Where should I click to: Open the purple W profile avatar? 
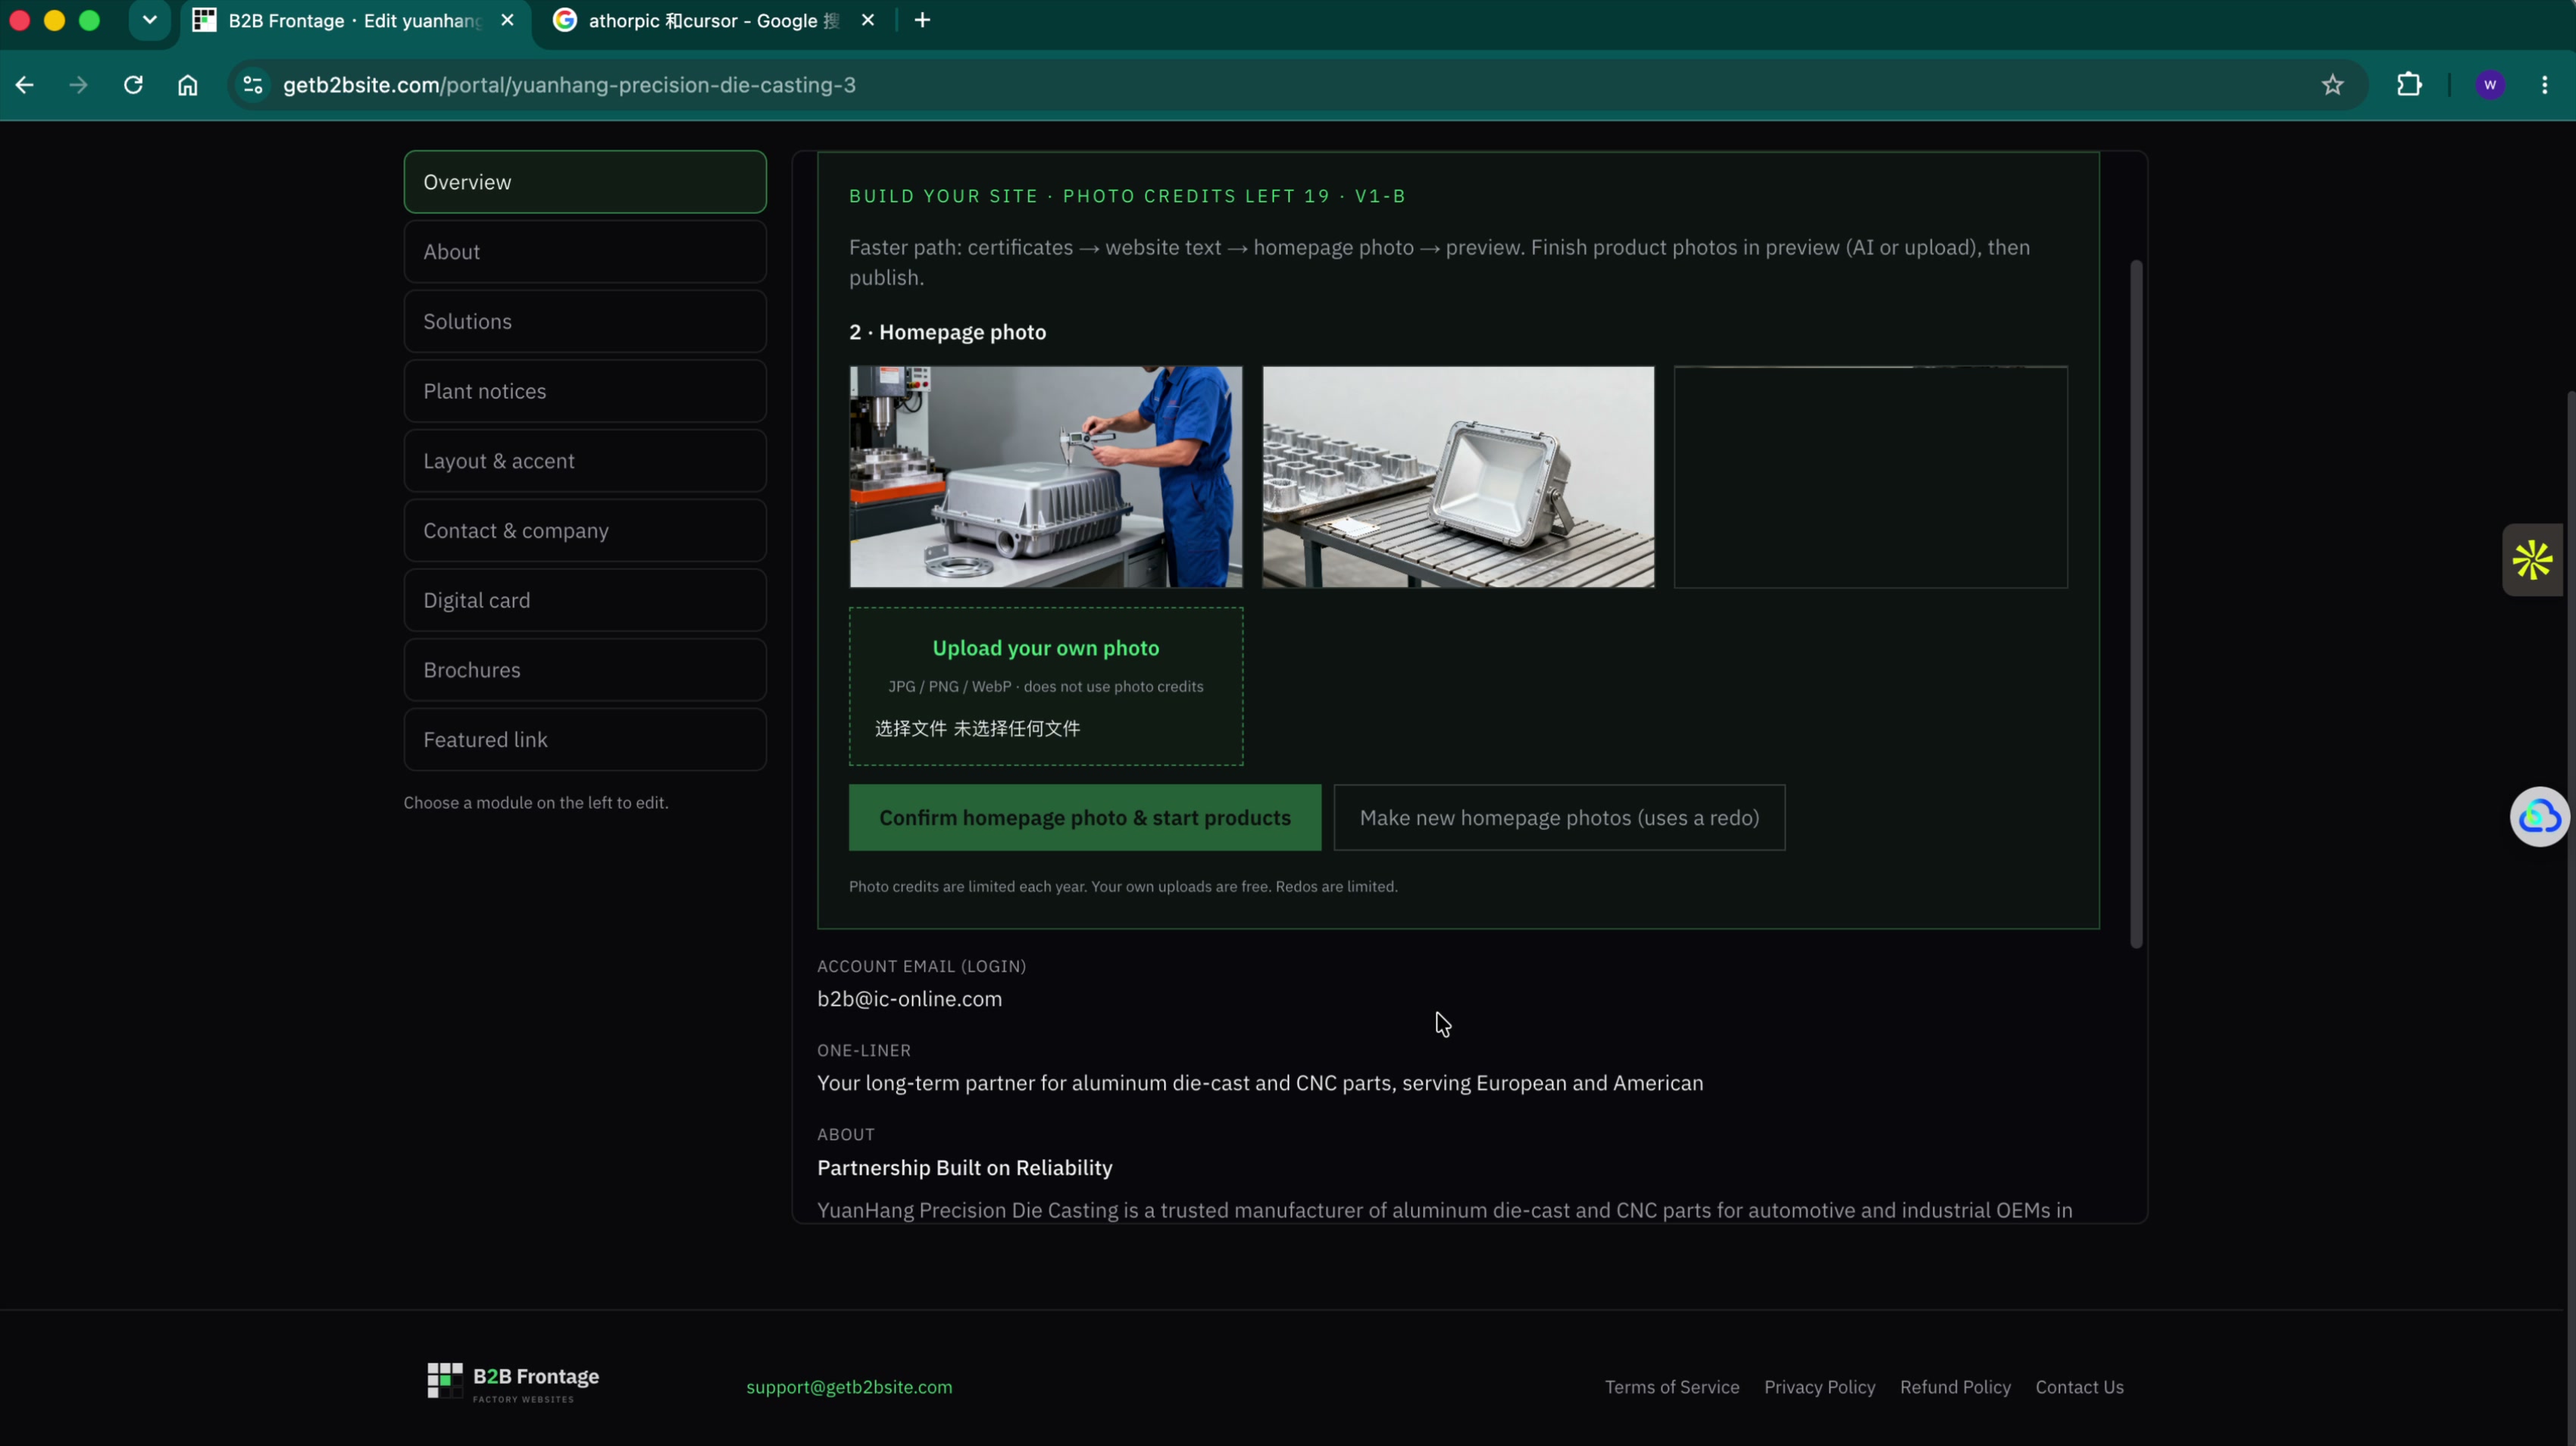tap(2490, 85)
